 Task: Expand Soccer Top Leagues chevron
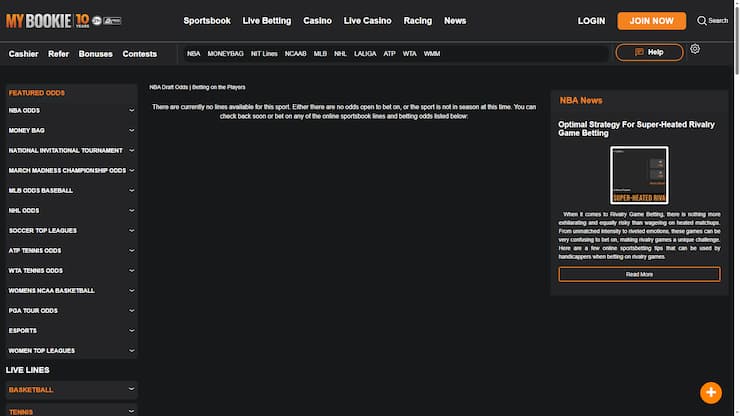pos(132,230)
